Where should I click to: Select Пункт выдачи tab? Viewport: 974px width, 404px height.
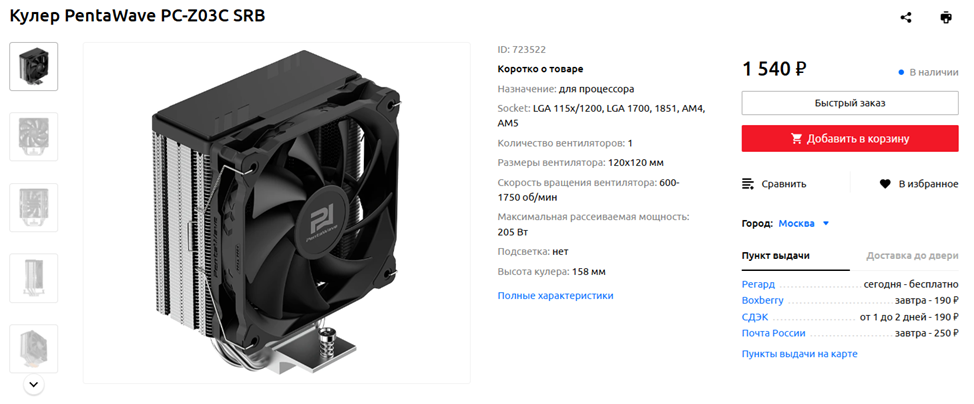776,256
